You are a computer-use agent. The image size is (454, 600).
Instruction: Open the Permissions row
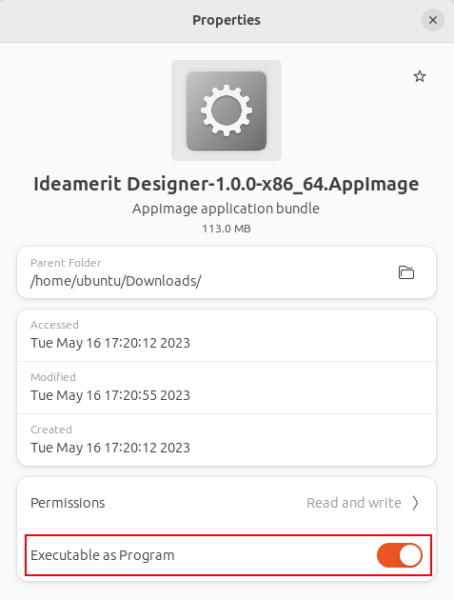click(226, 503)
